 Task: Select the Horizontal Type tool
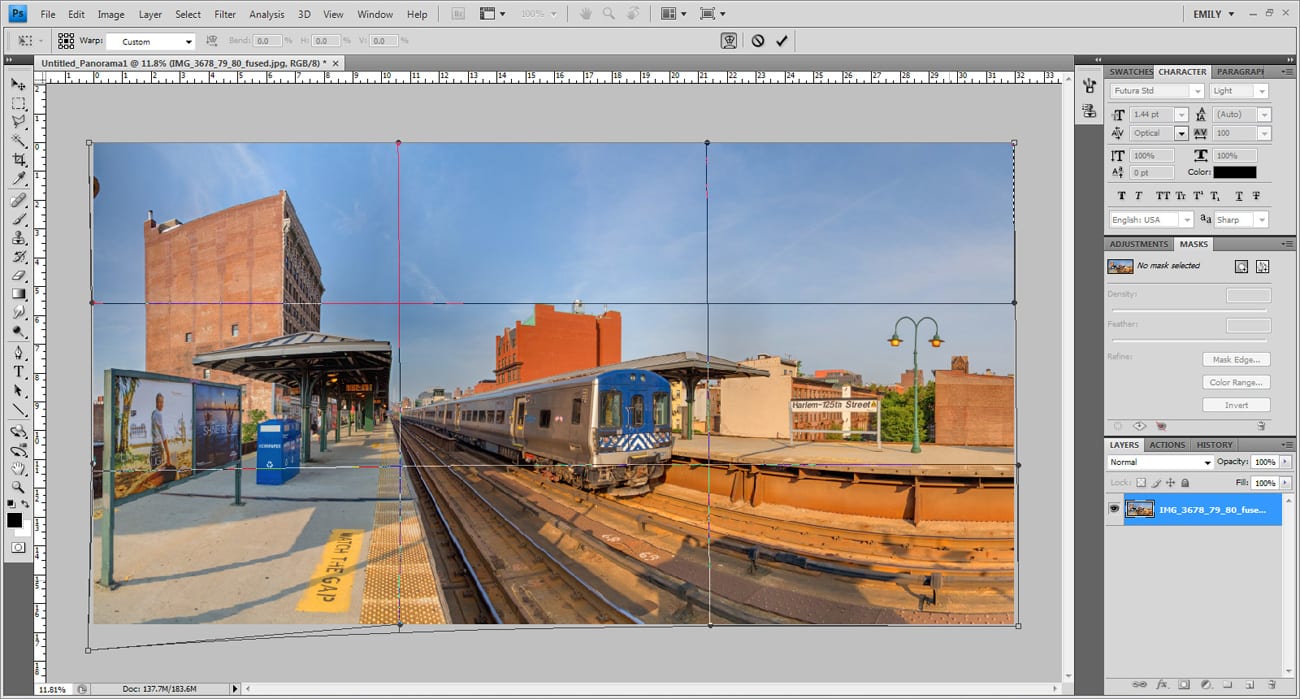click(x=18, y=371)
